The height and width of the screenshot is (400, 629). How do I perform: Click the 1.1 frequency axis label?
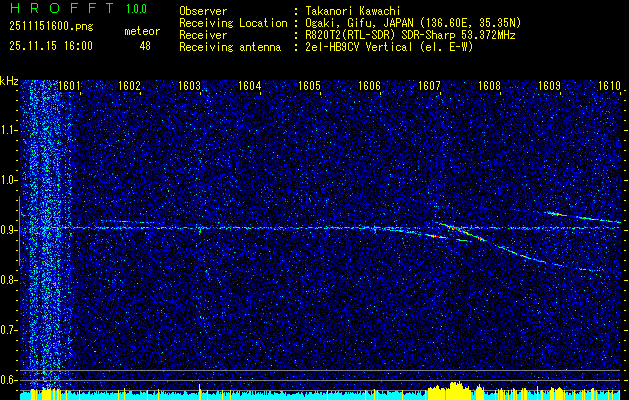[8, 131]
